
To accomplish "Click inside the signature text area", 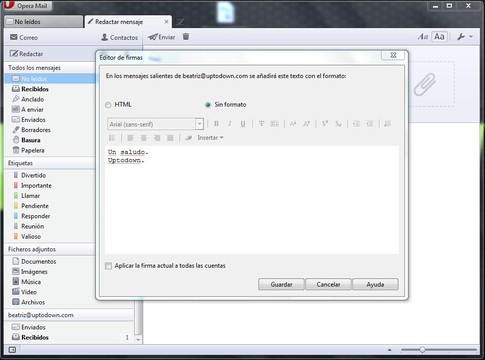I will pyautogui.click(x=252, y=200).
